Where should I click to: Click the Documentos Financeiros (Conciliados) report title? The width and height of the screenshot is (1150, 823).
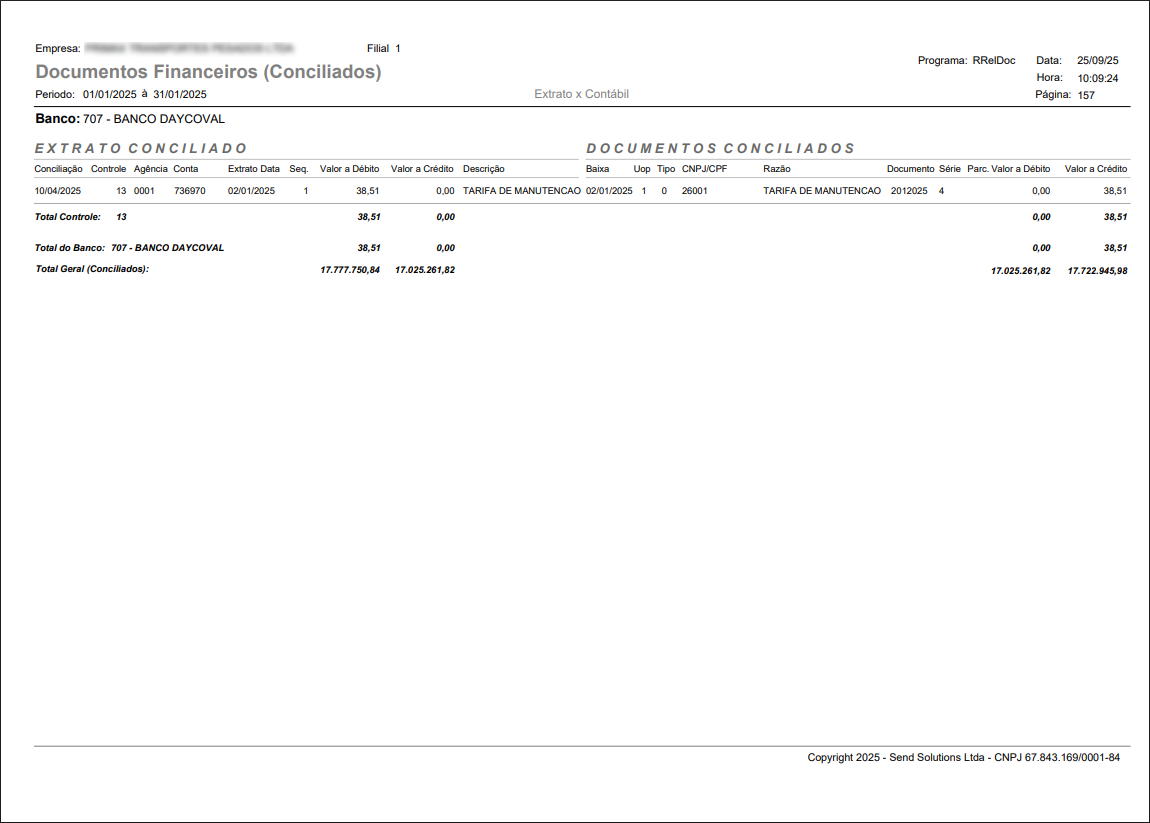(208, 72)
